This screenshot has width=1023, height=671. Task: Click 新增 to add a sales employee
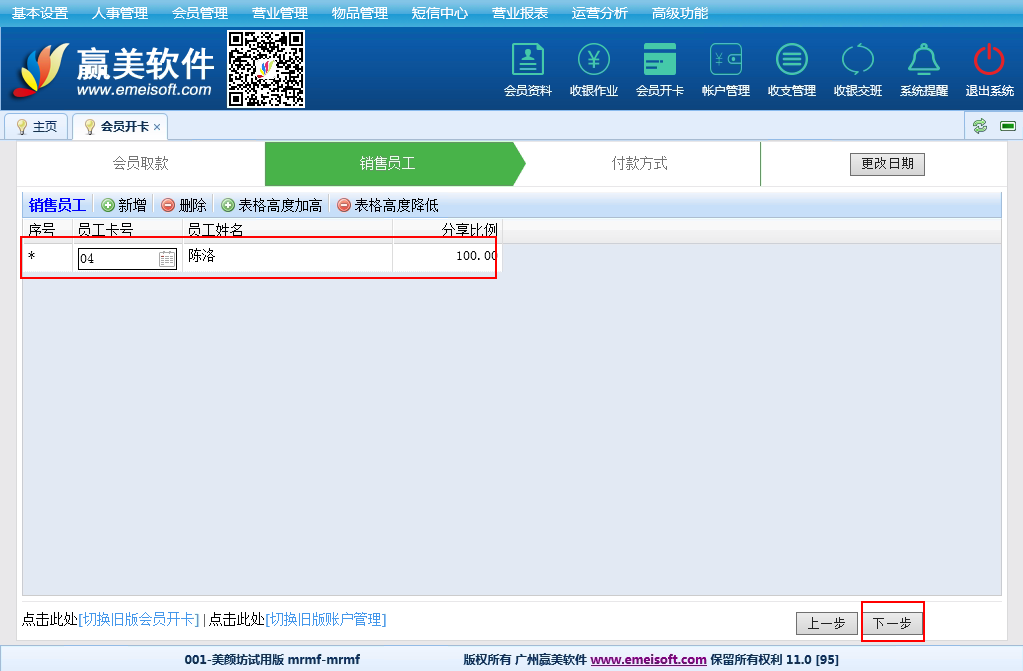pos(123,205)
